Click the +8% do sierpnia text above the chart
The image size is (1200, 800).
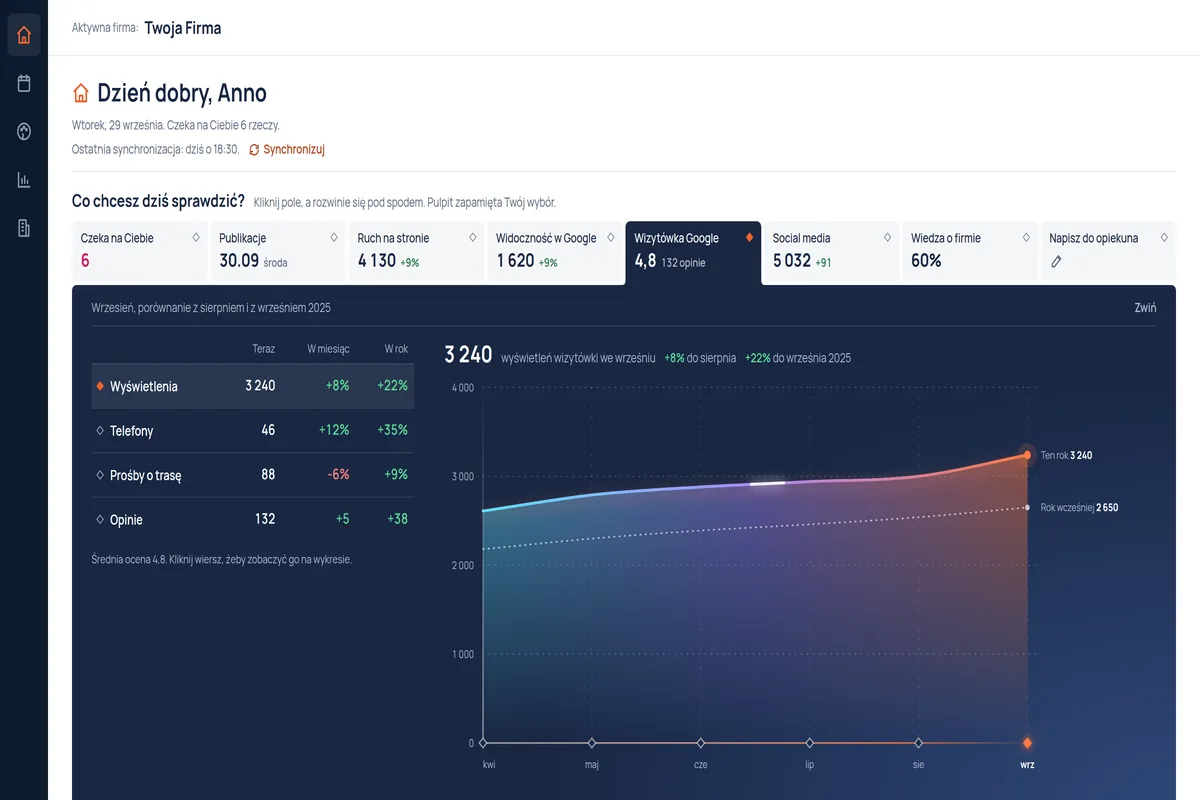700,358
